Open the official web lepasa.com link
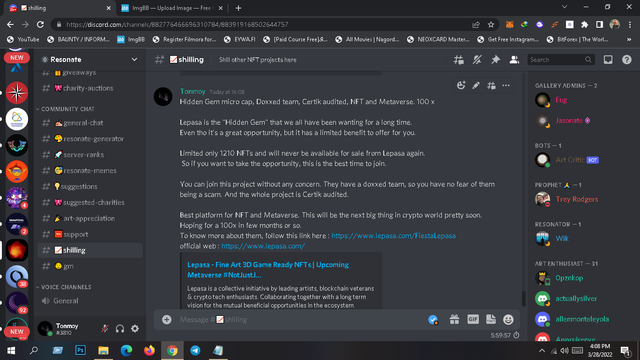640x360 pixels. (x=263, y=246)
